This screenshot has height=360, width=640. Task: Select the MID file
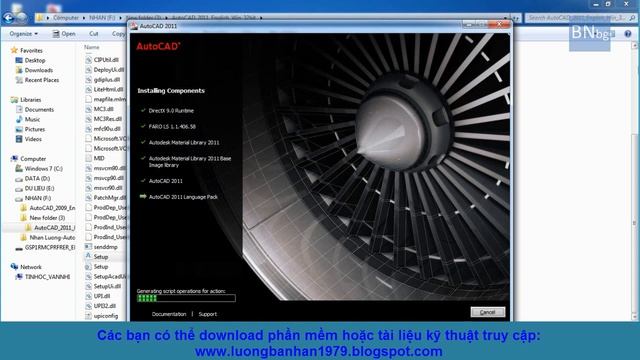pyautogui.click(x=99, y=158)
